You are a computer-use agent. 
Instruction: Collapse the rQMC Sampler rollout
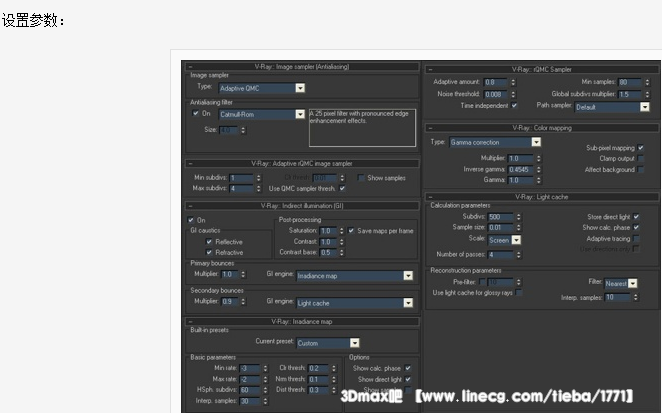(430, 69)
